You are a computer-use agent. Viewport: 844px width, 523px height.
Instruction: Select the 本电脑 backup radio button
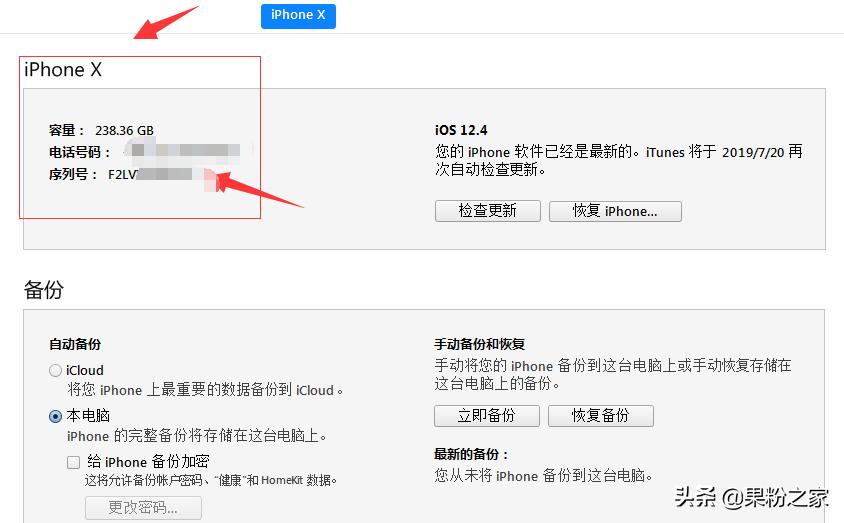pyautogui.click(x=55, y=416)
